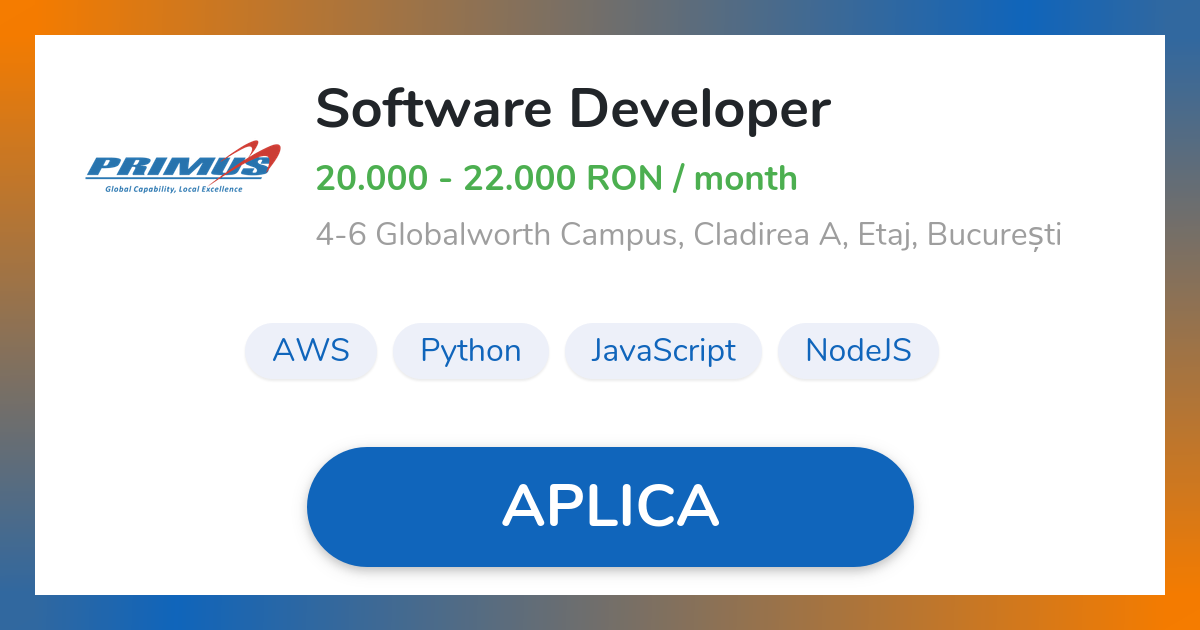The image size is (1200, 630).
Task: Toggle the Python filter pill
Action: [x=470, y=351]
